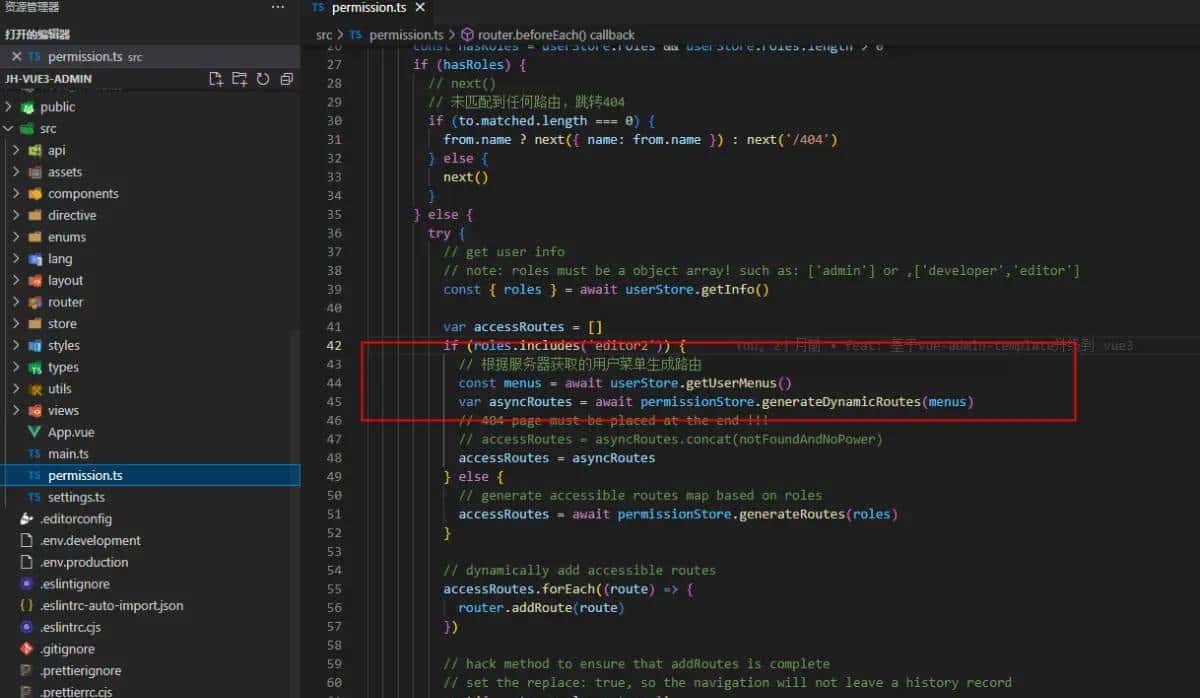Expand the public folder
The height and width of the screenshot is (698, 1200).
click(x=57, y=107)
